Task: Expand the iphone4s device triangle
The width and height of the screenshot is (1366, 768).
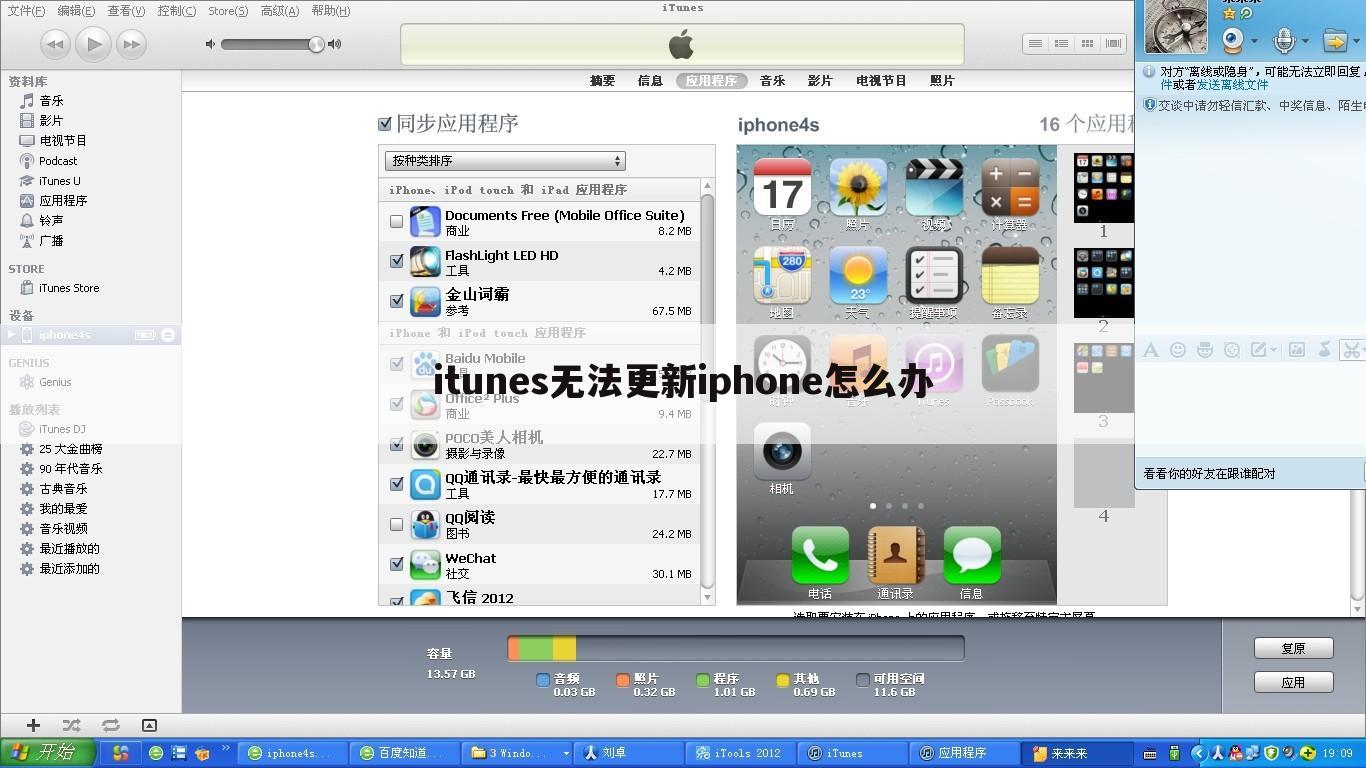Action: click(11, 335)
